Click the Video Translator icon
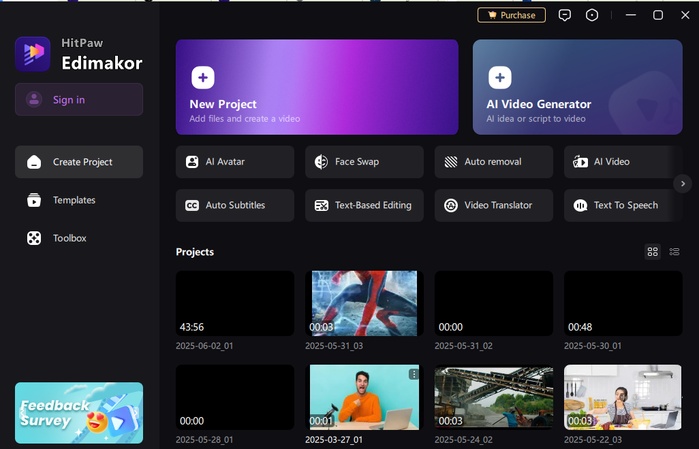 point(451,205)
